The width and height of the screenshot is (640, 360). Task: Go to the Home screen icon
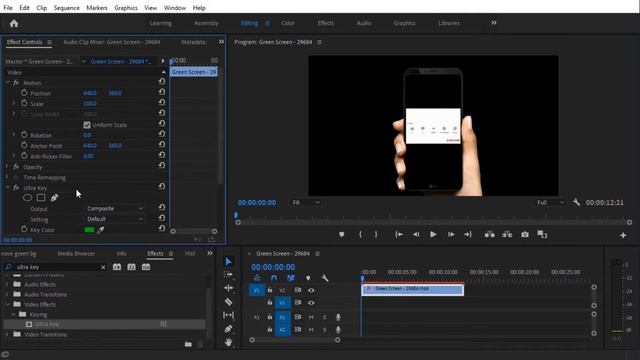tap(14, 24)
